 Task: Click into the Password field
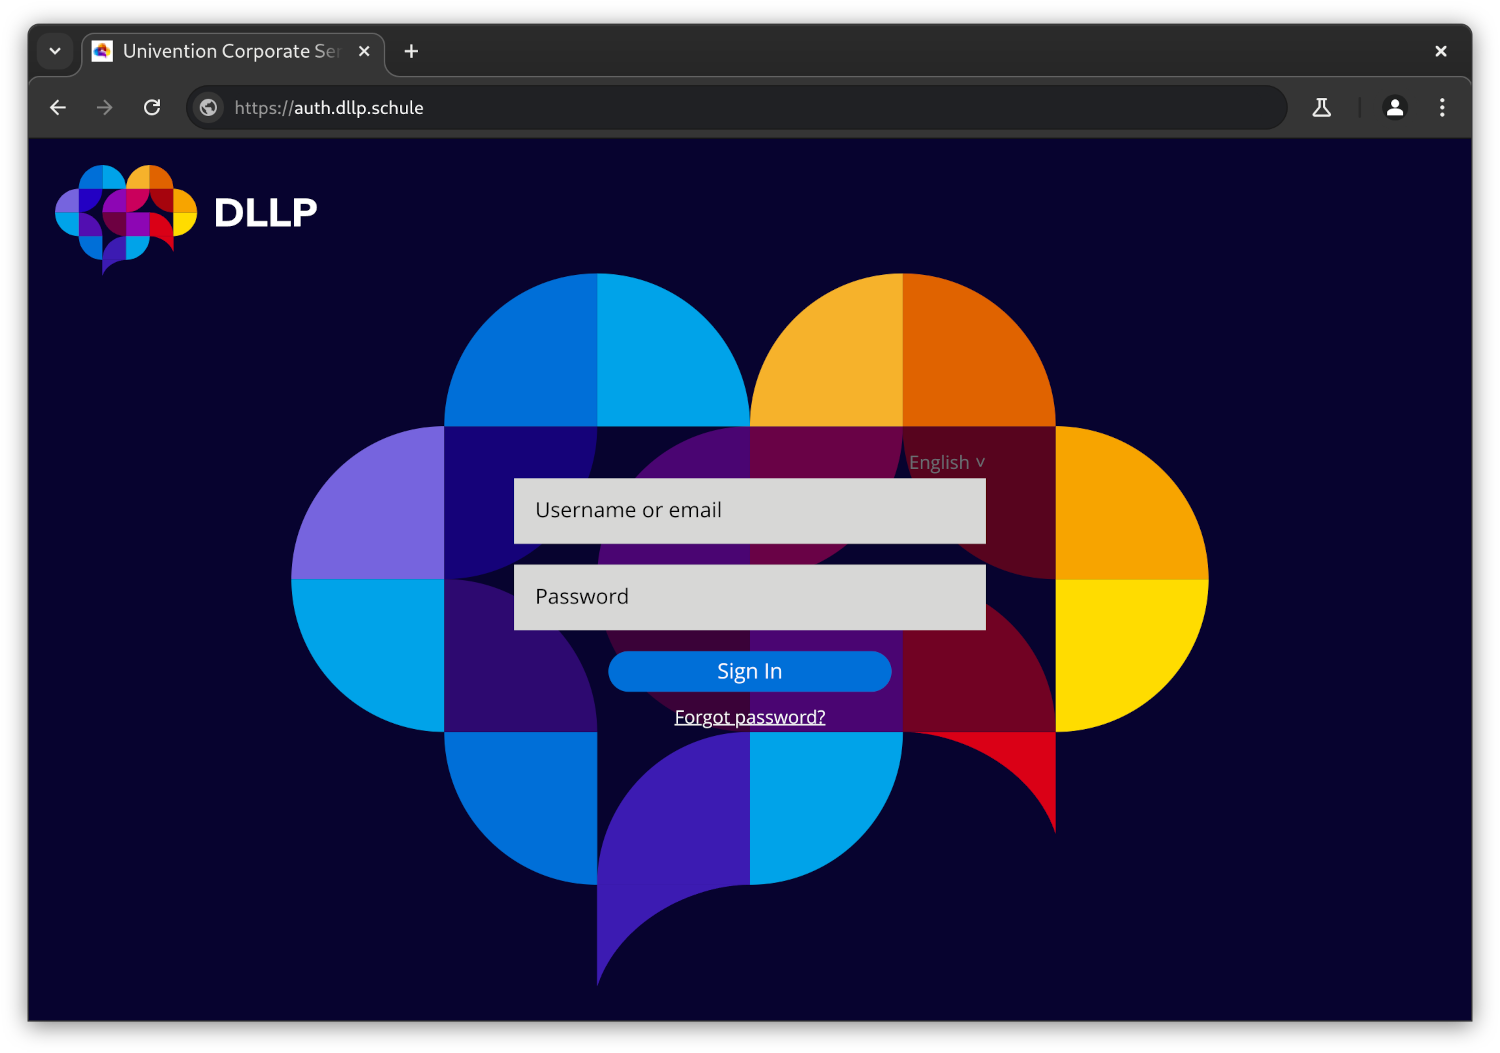point(749,597)
